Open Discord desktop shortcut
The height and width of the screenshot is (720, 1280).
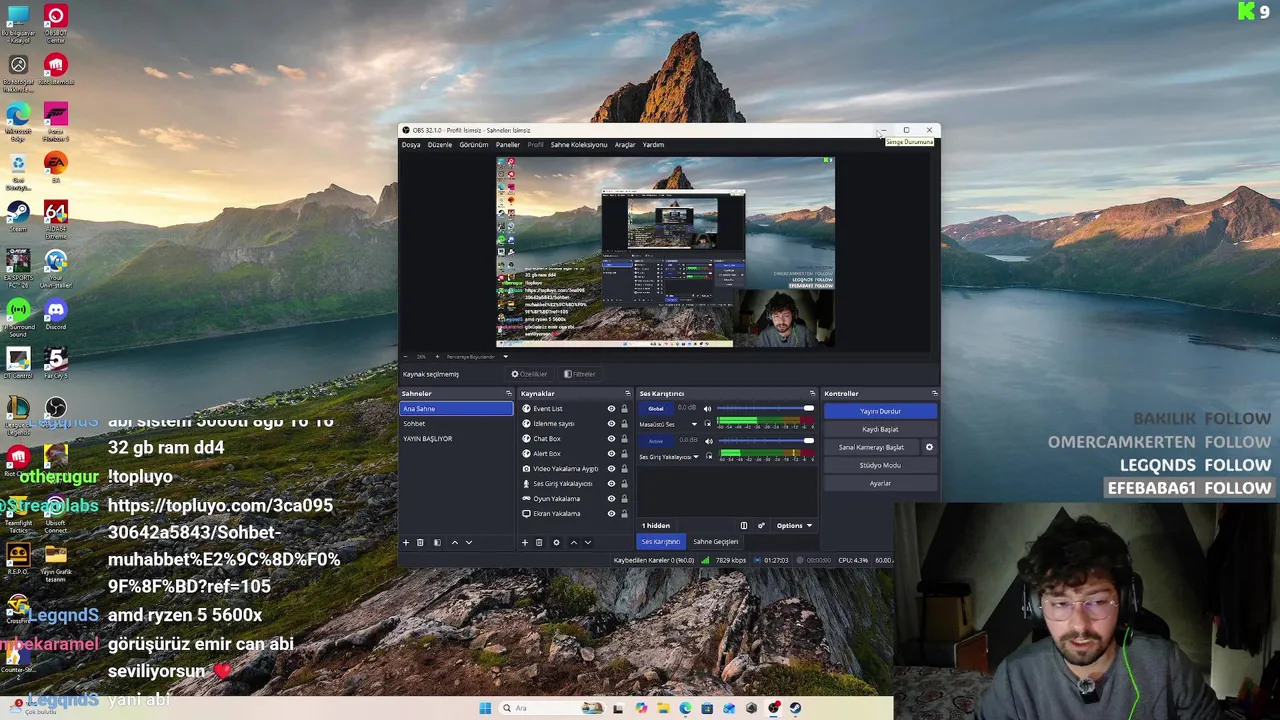click(56, 316)
